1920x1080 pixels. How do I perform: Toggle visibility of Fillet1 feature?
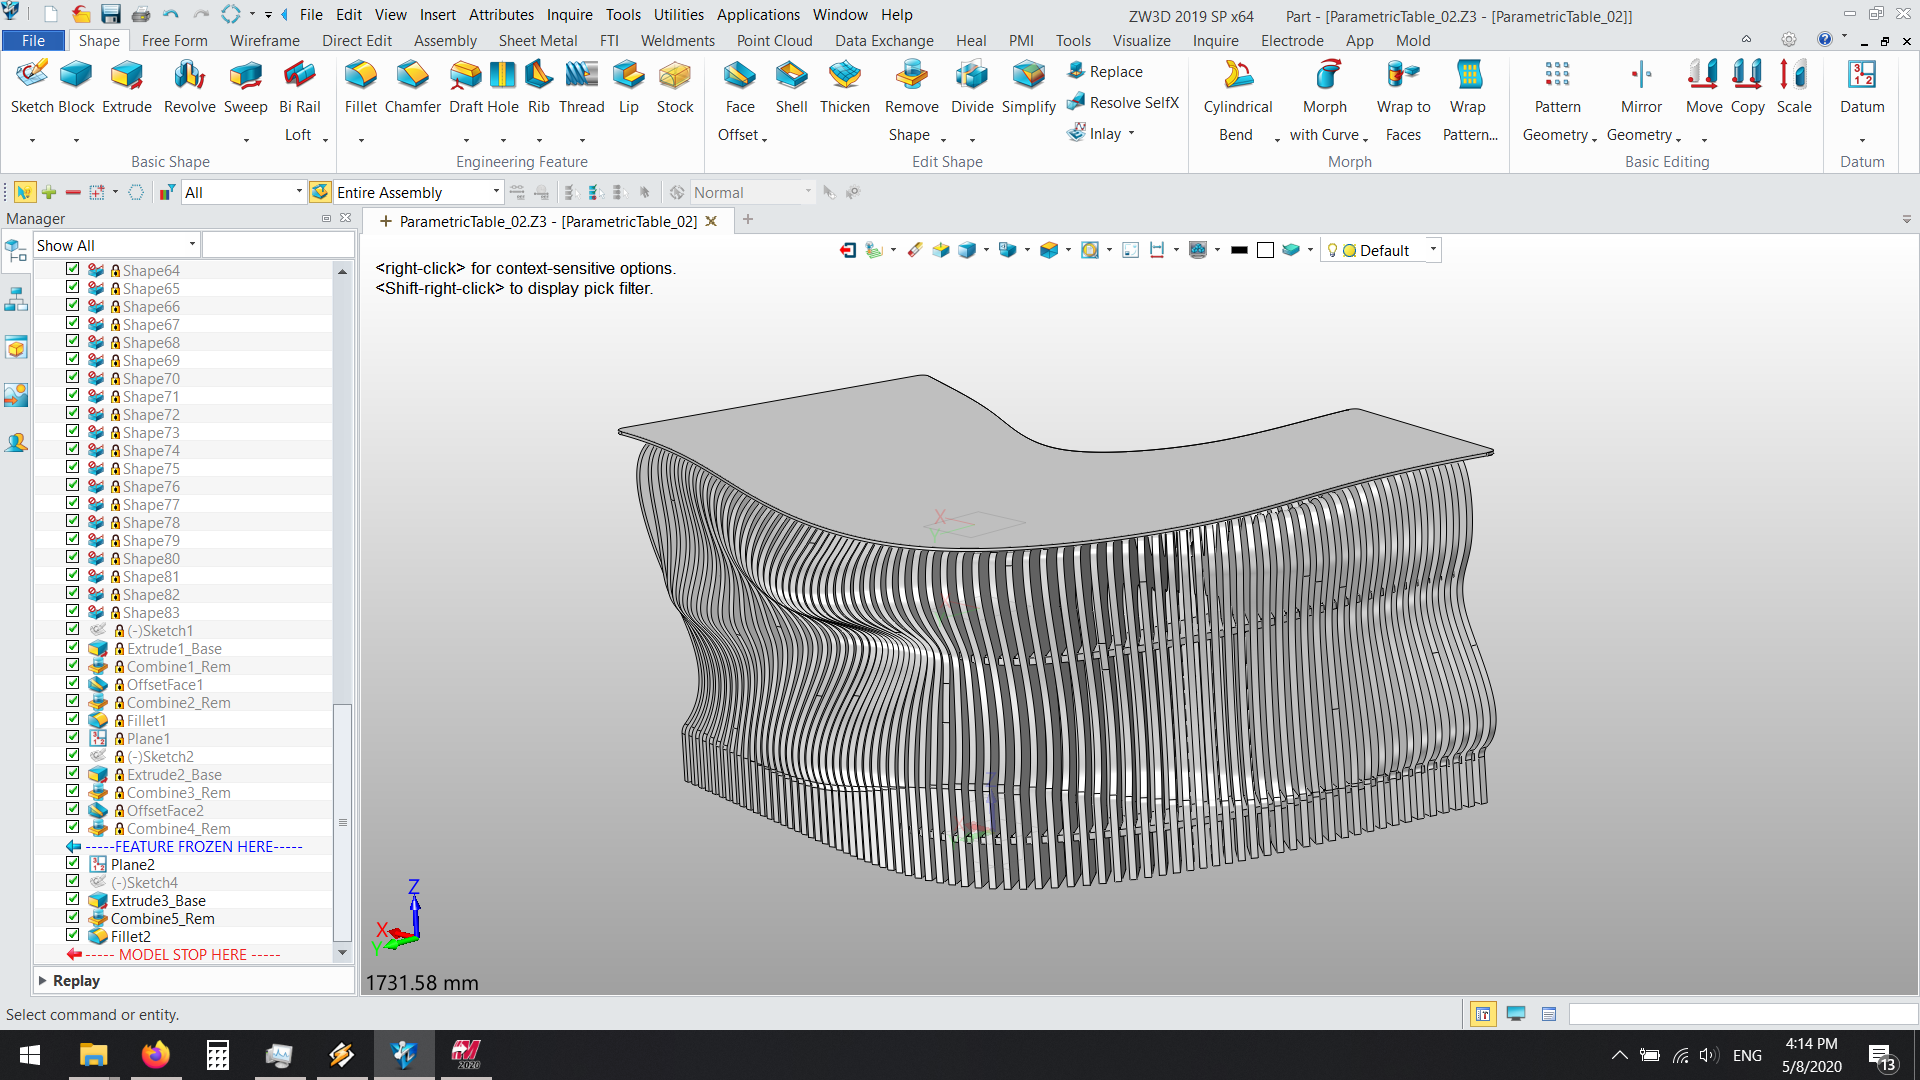(x=73, y=720)
